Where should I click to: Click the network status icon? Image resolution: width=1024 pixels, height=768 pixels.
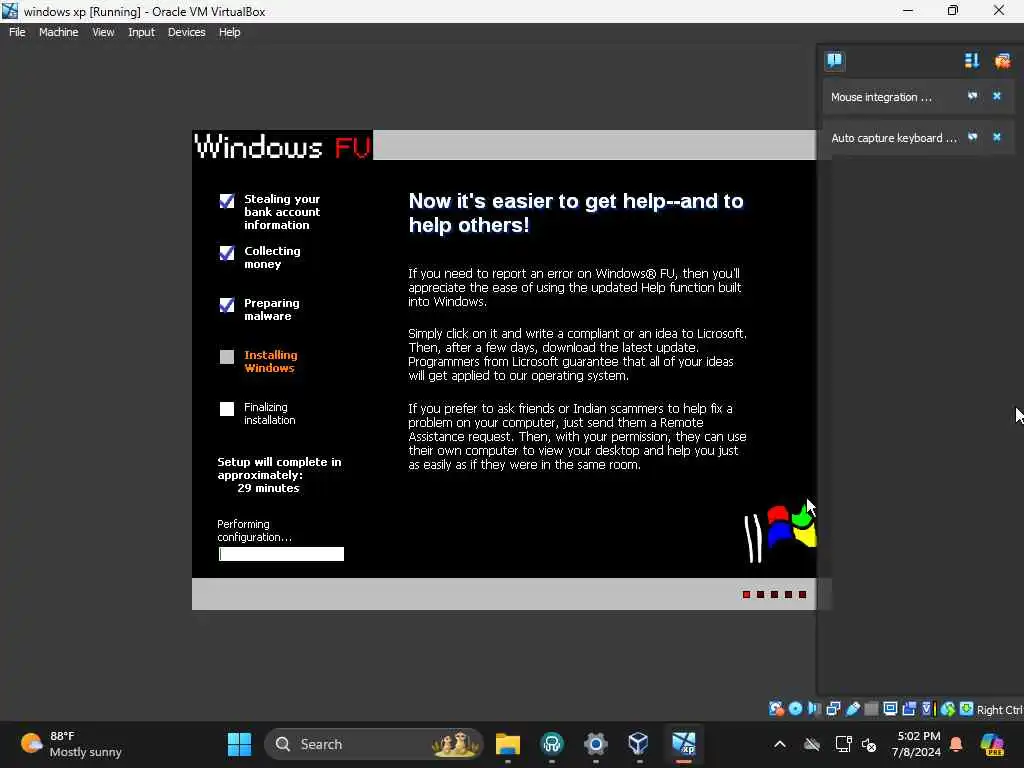point(833,709)
